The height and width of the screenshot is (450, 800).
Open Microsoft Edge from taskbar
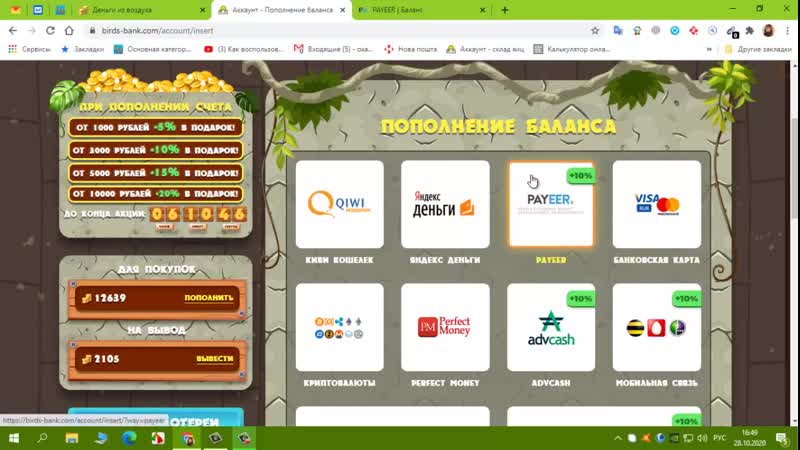click(129, 438)
